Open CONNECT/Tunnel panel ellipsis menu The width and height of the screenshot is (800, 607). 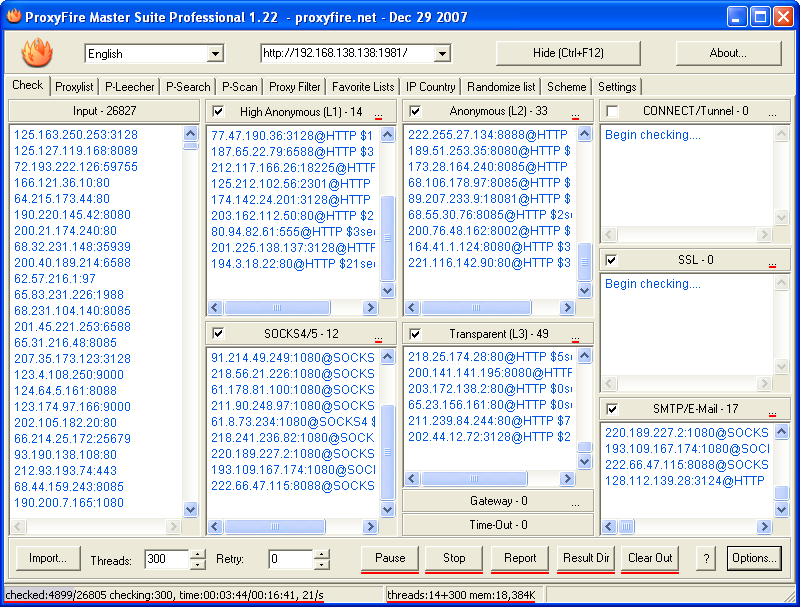click(x=772, y=113)
